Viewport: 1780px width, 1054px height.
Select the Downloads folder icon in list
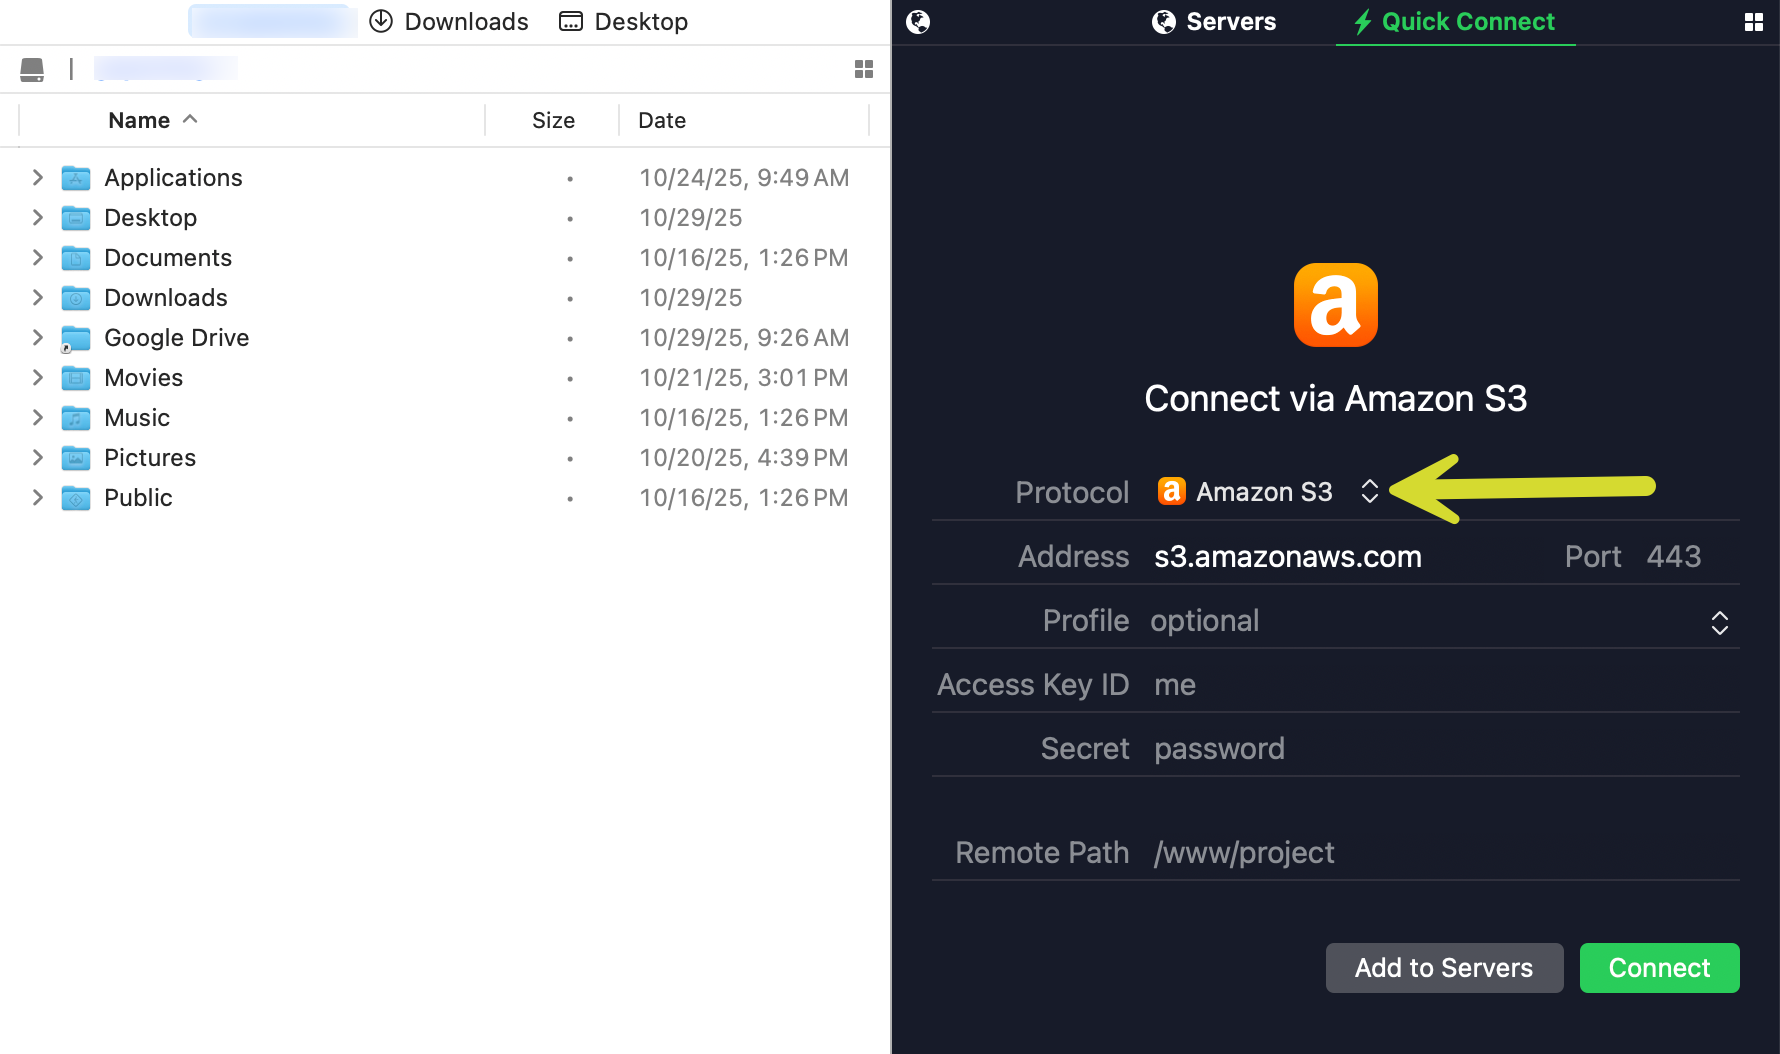(76, 298)
